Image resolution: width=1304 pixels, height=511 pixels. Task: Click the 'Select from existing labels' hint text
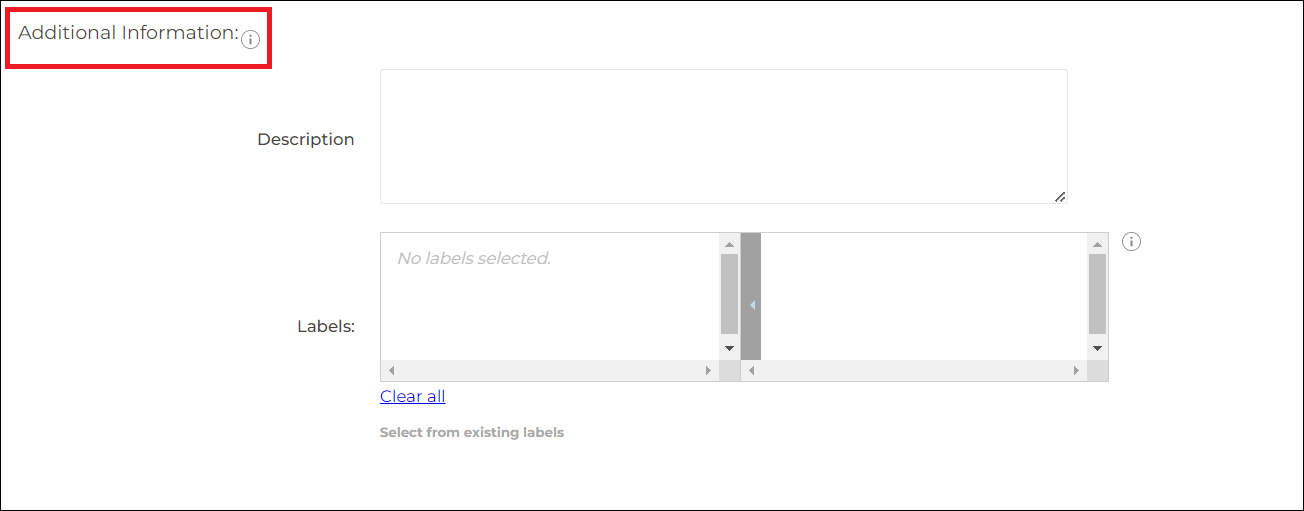pyautogui.click(x=472, y=433)
